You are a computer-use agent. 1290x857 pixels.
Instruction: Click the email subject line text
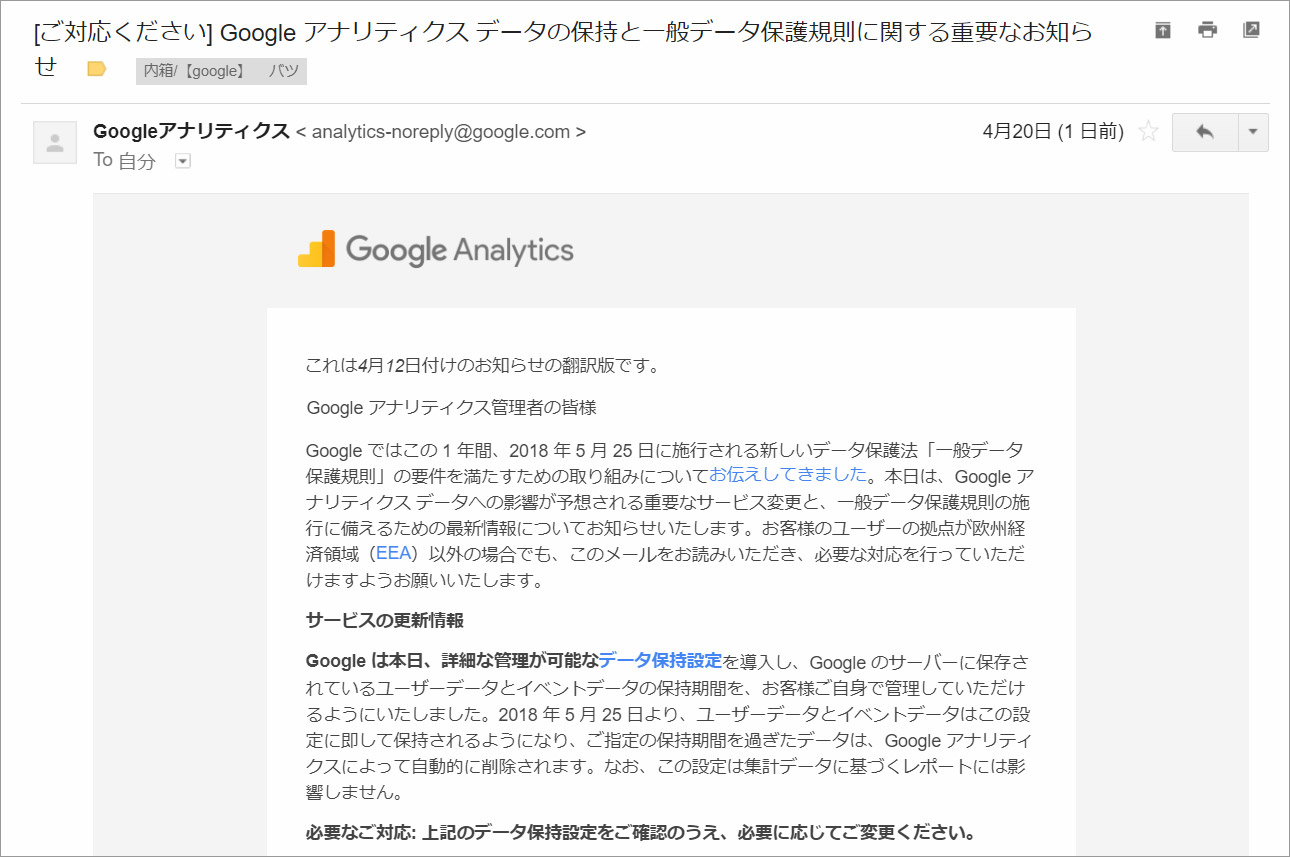(563, 49)
